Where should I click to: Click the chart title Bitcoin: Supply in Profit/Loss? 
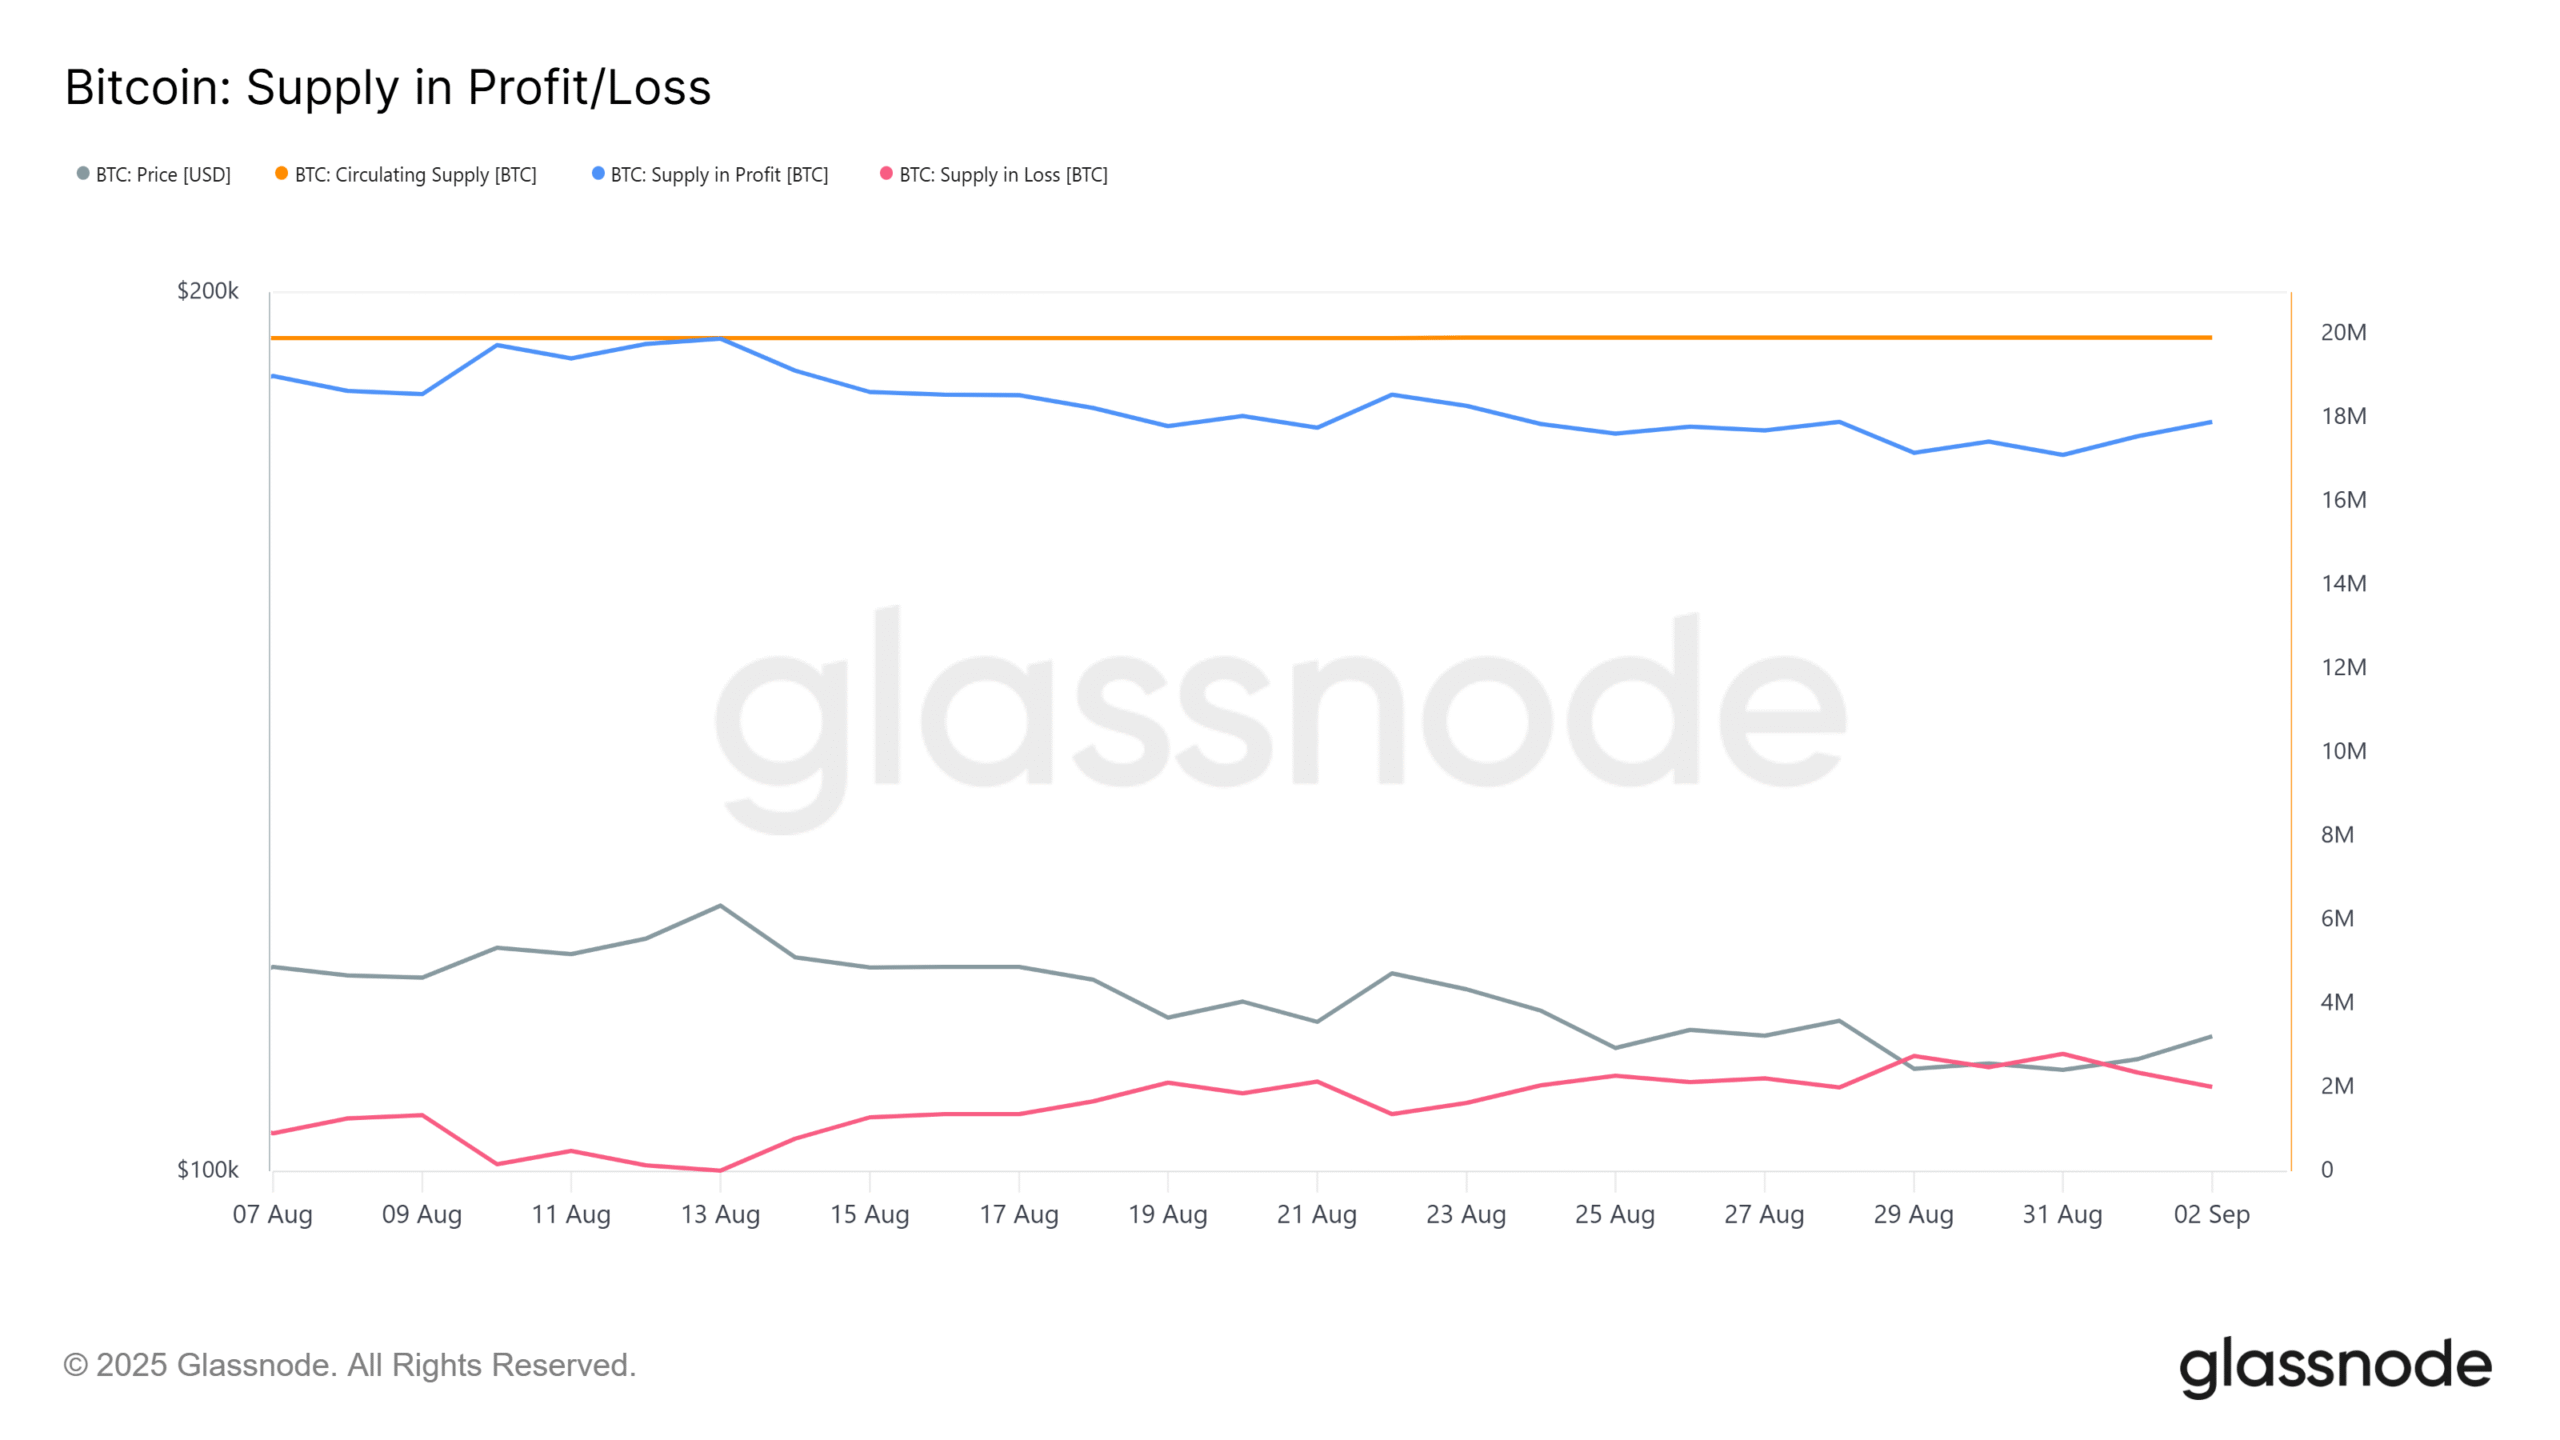point(388,87)
